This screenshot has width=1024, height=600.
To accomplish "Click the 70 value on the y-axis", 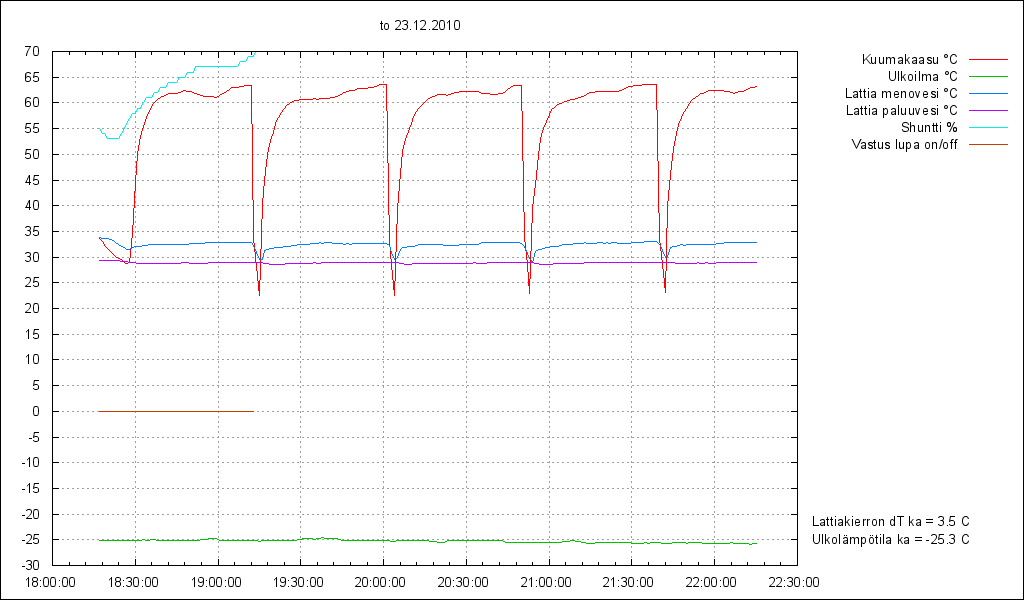I will (32, 51).
